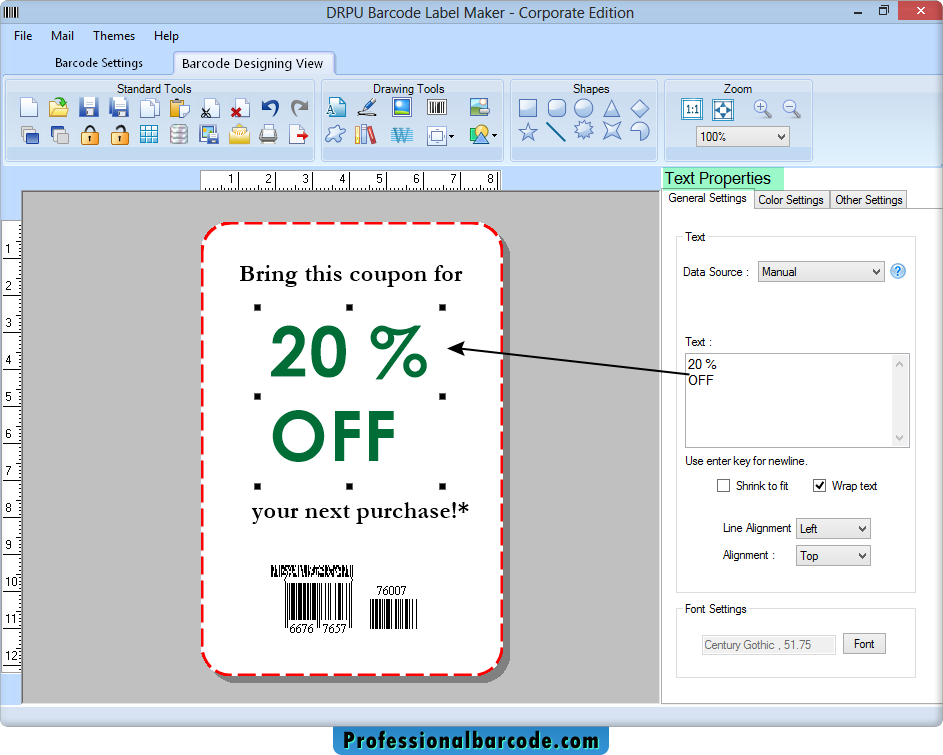Change zoom percentage in the 100% combo box
The height and width of the screenshot is (755, 943).
[742, 136]
